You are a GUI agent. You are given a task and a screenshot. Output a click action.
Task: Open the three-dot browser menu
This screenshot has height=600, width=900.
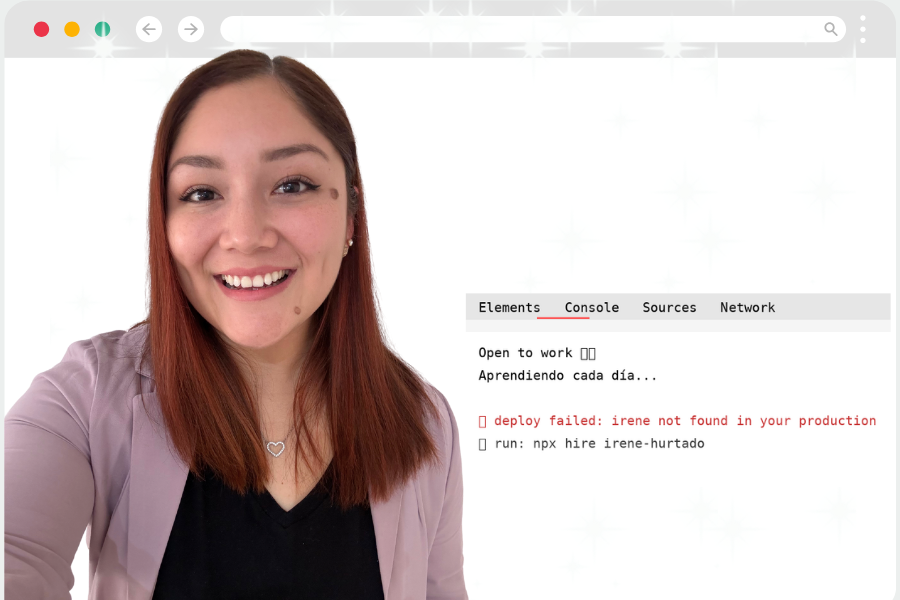tap(863, 29)
